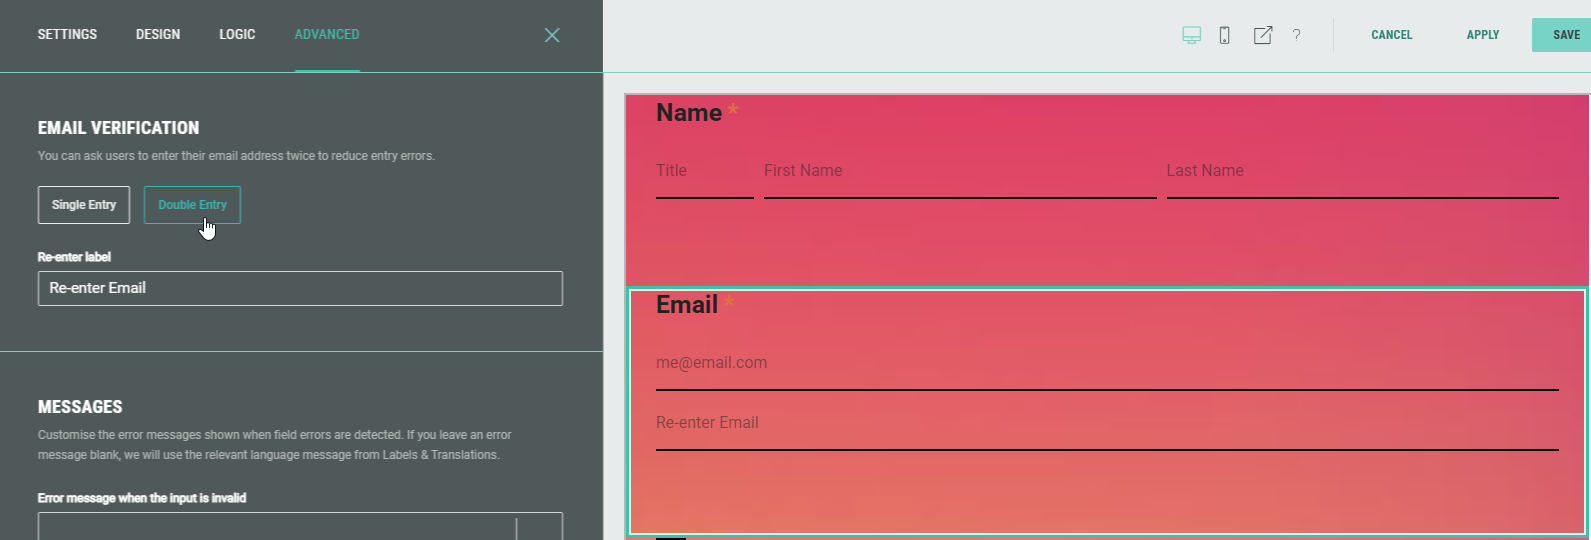Screen dimensions: 1591x540
Task: Save the form
Action: [x=1565, y=35]
